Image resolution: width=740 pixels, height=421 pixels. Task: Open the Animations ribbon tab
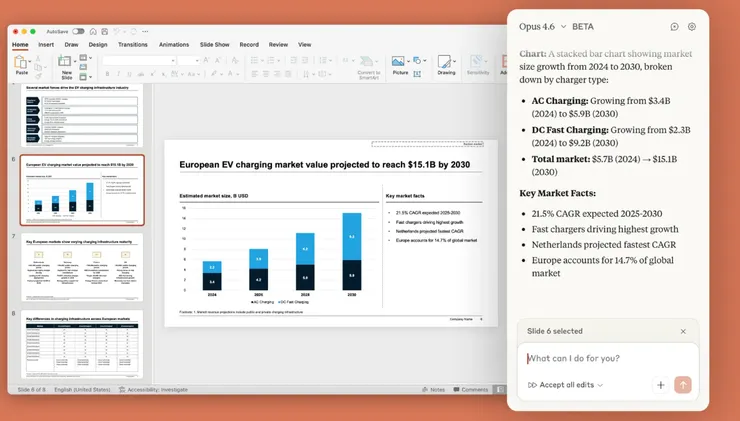click(x=174, y=44)
